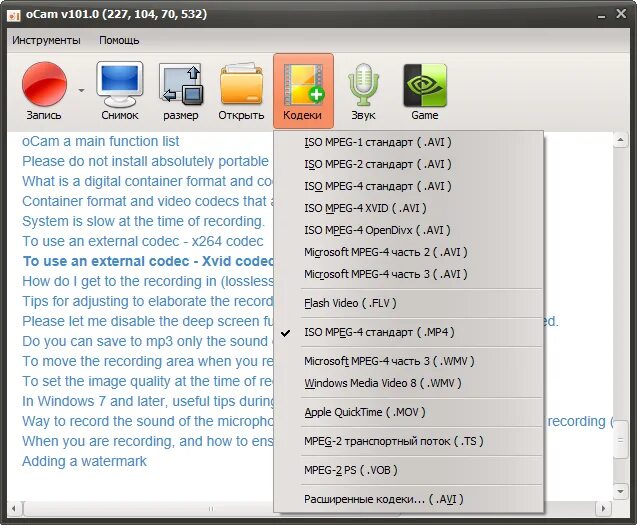Toggle the Кодеки codecs toolbar button

click(x=303, y=91)
